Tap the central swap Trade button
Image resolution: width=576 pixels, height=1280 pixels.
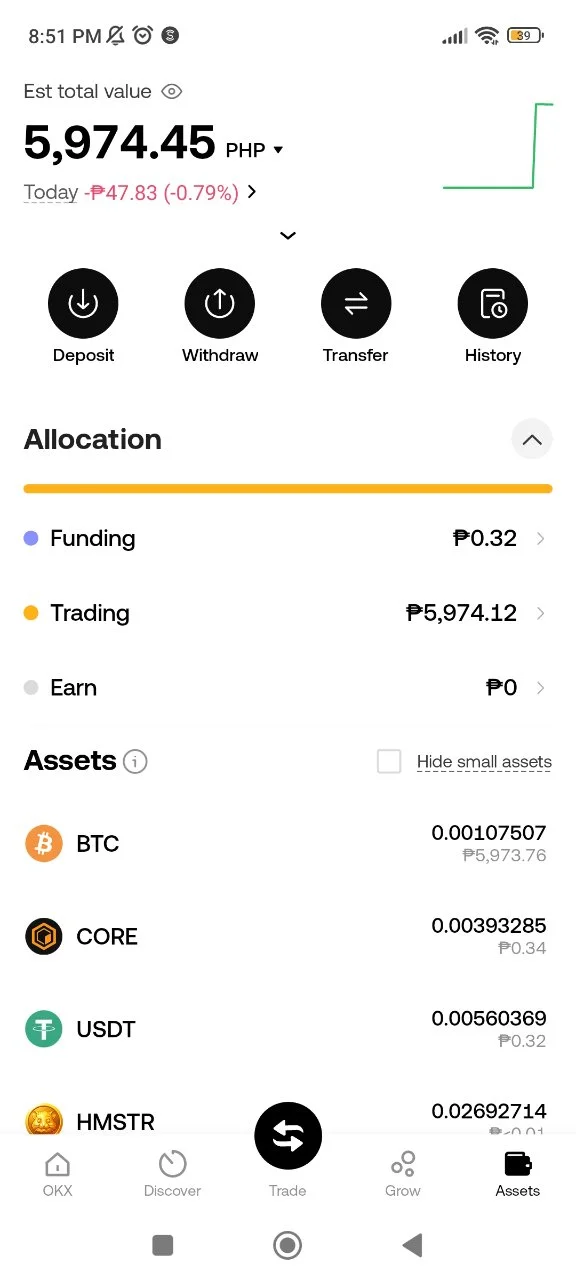(x=288, y=1136)
